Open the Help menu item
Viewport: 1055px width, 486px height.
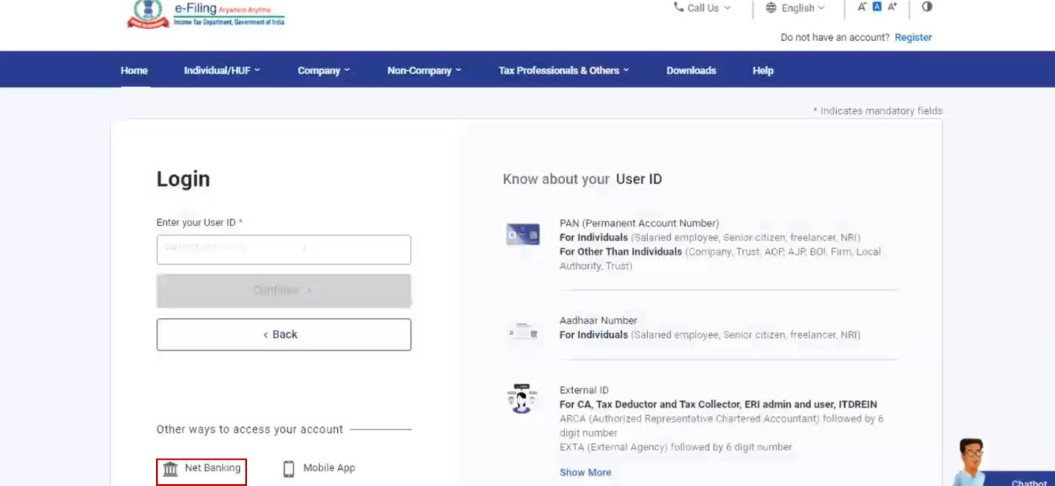click(763, 71)
